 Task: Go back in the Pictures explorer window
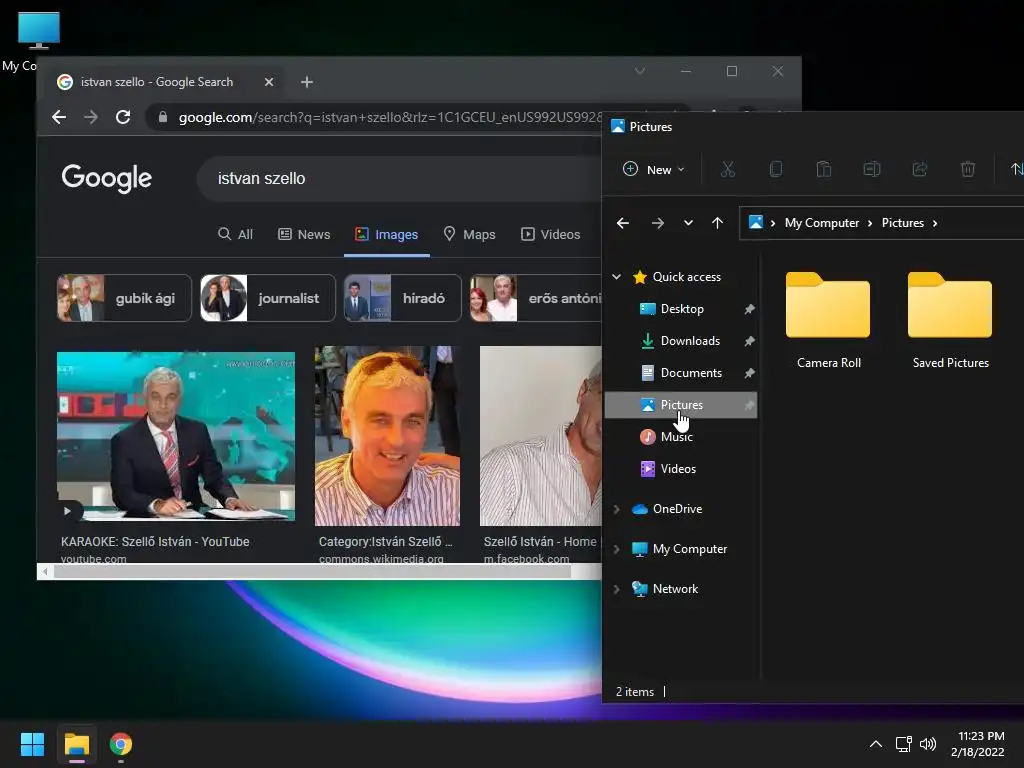623,223
